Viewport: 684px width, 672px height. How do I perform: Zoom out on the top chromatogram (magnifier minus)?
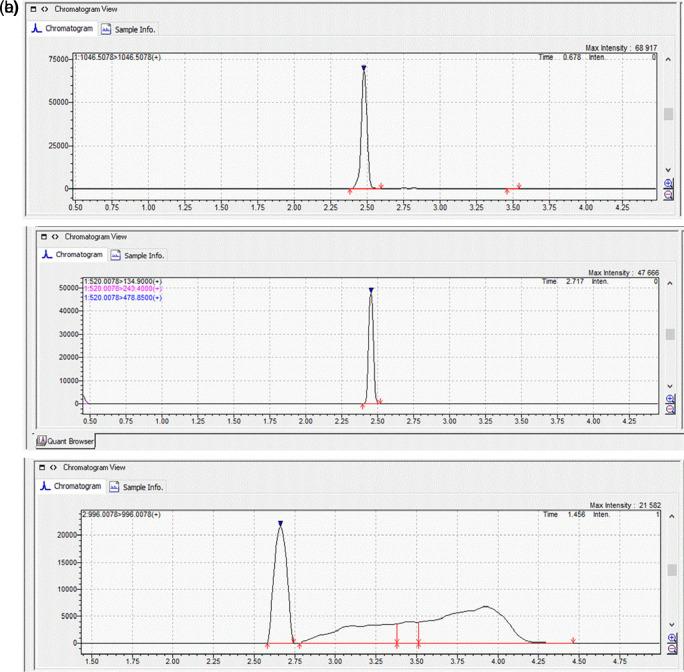[668, 195]
